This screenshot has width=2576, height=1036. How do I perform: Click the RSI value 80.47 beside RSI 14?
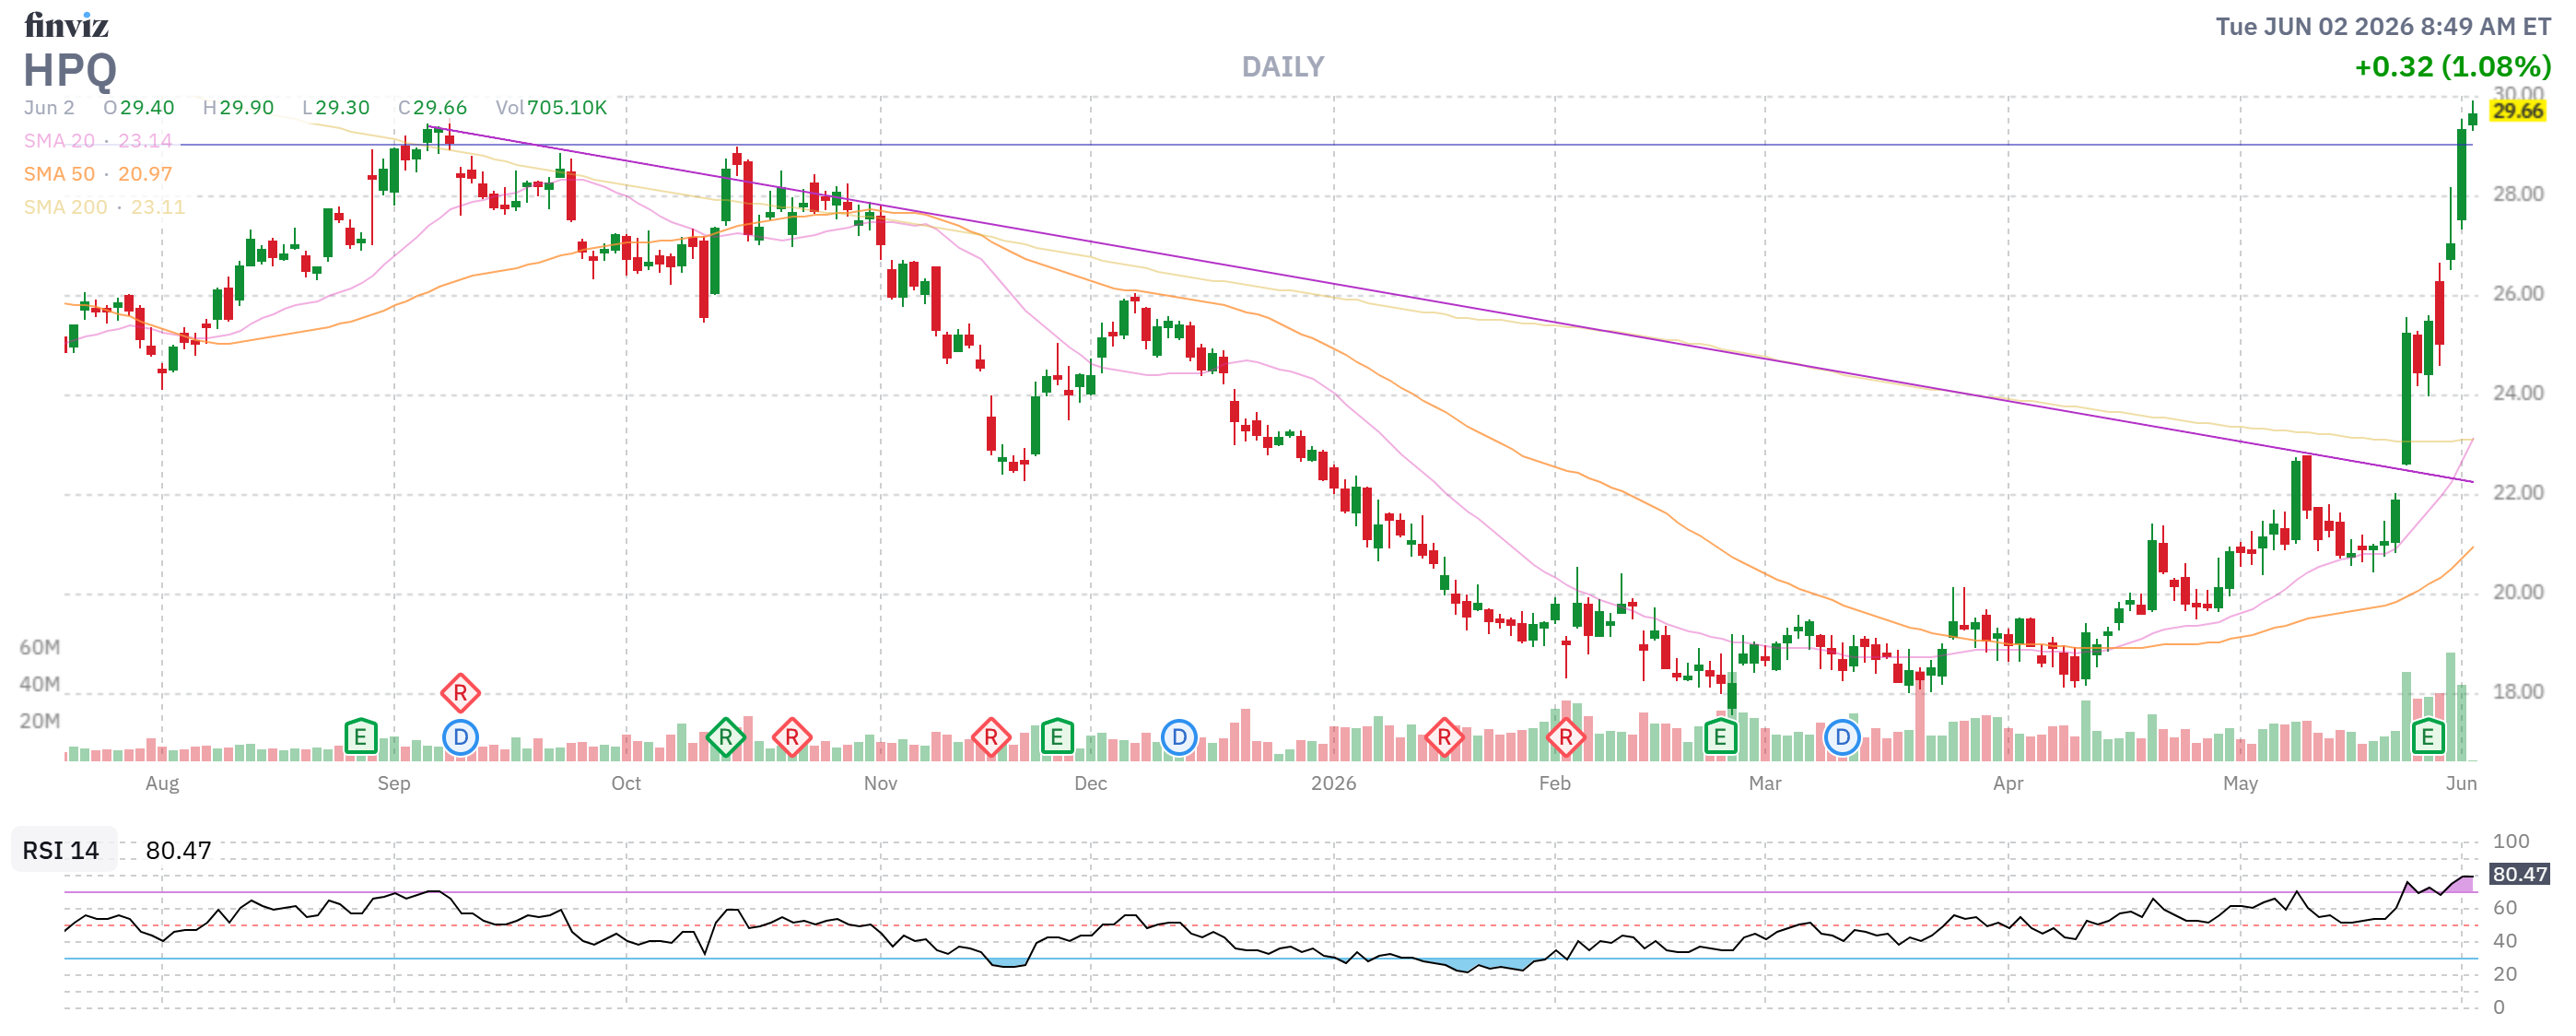[178, 850]
